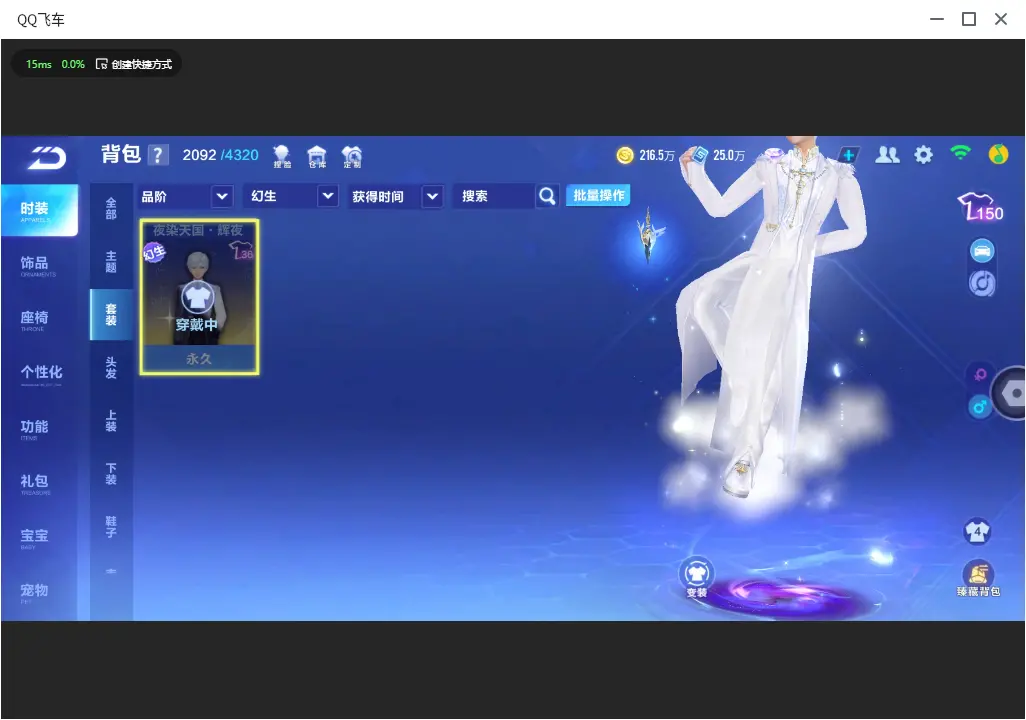Screen dimensions: 1026x720
Task: Maximize the QQ飞车 window
Action: coord(969,20)
